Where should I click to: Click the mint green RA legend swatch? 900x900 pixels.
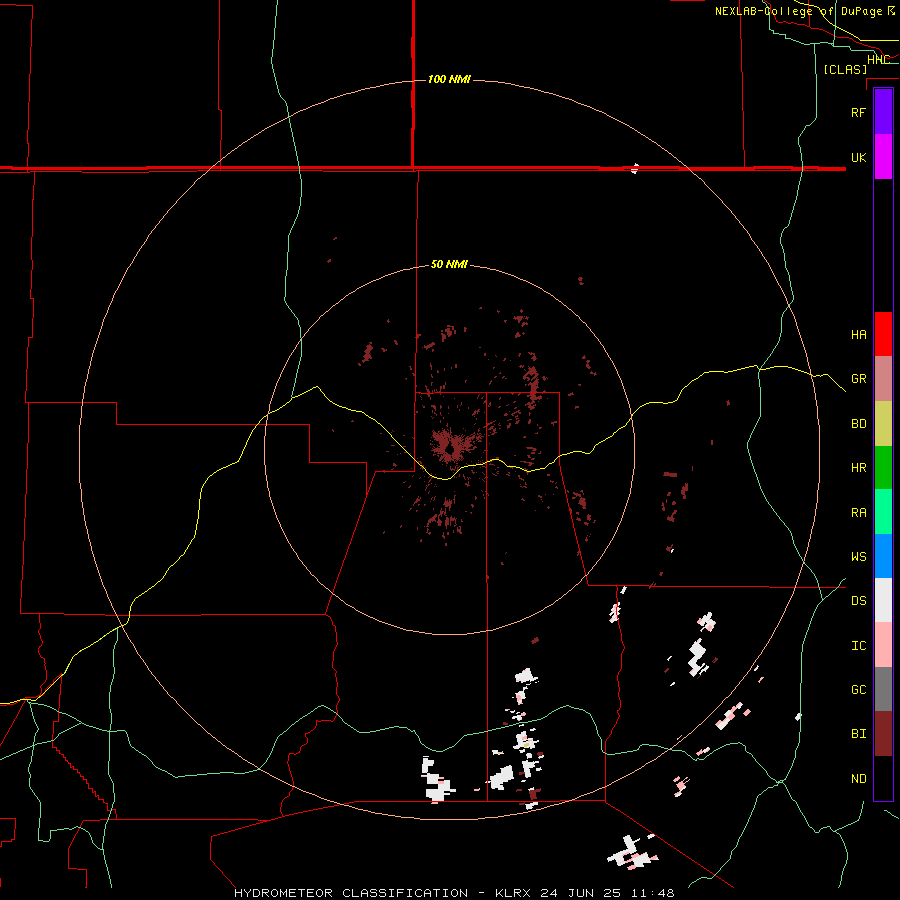coord(883,512)
